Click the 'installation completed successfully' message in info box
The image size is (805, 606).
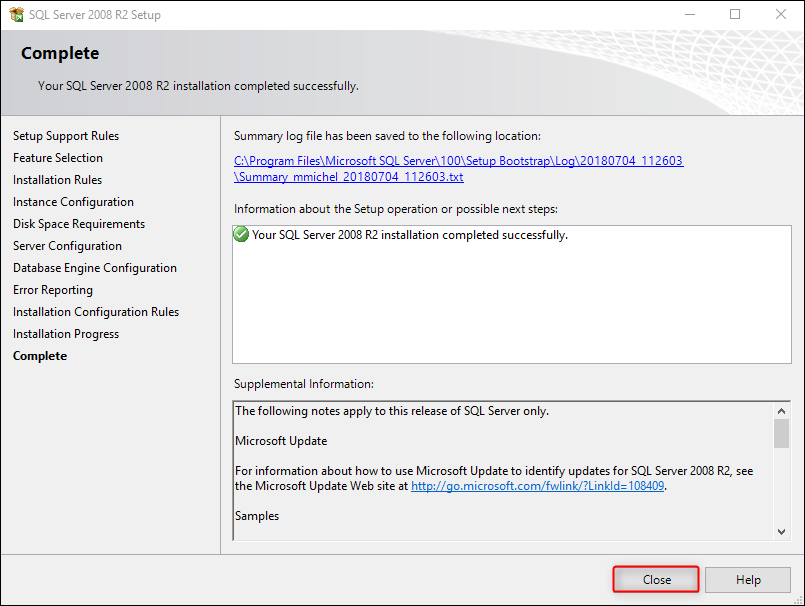410,235
